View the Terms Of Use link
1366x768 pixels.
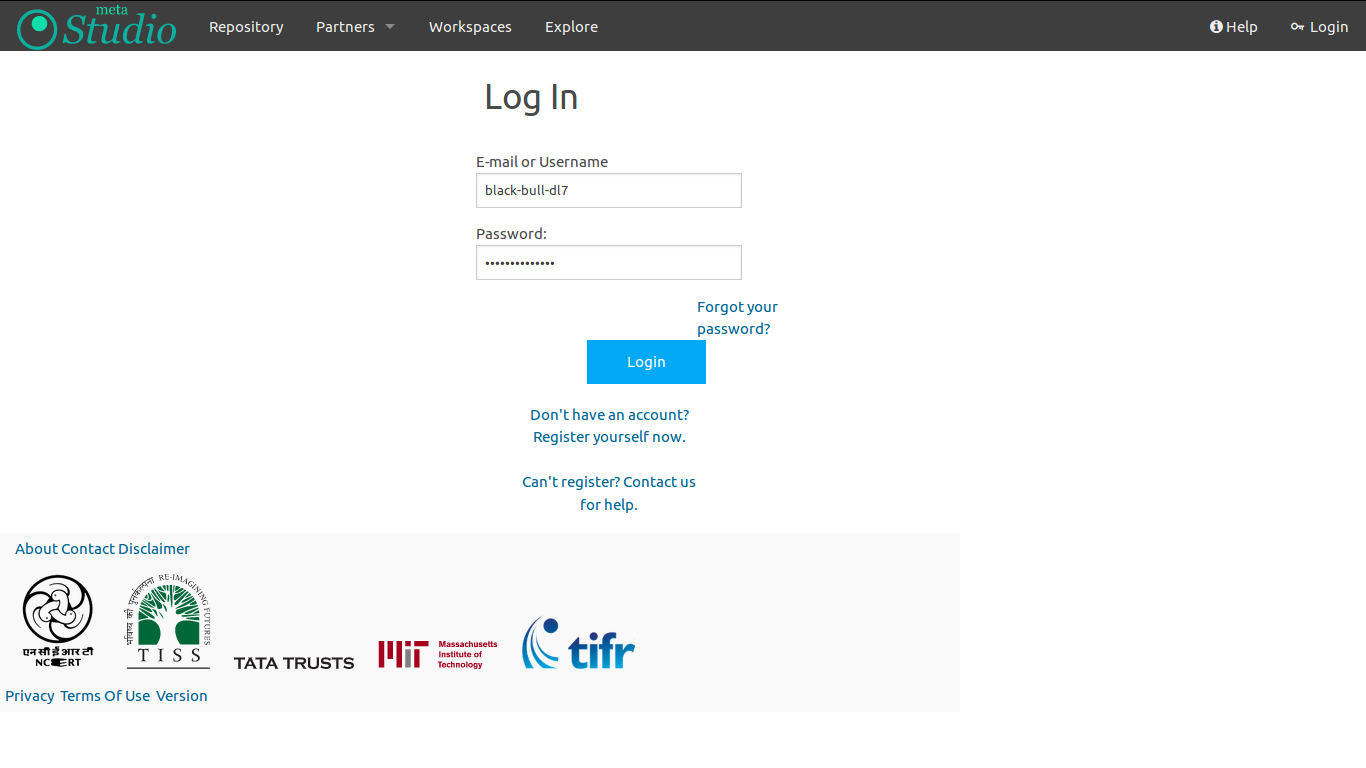[x=105, y=696]
